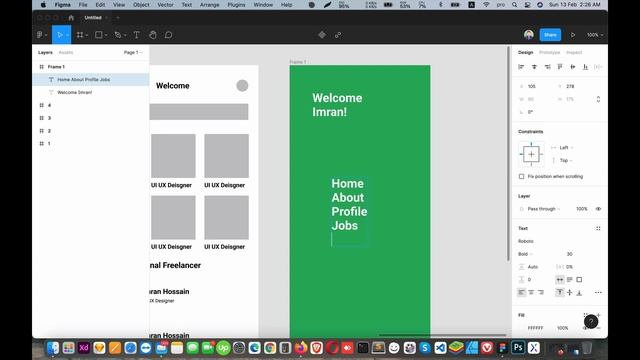The width and height of the screenshot is (640, 360).
Task: Click Align text middle icon
Action: [570, 293]
